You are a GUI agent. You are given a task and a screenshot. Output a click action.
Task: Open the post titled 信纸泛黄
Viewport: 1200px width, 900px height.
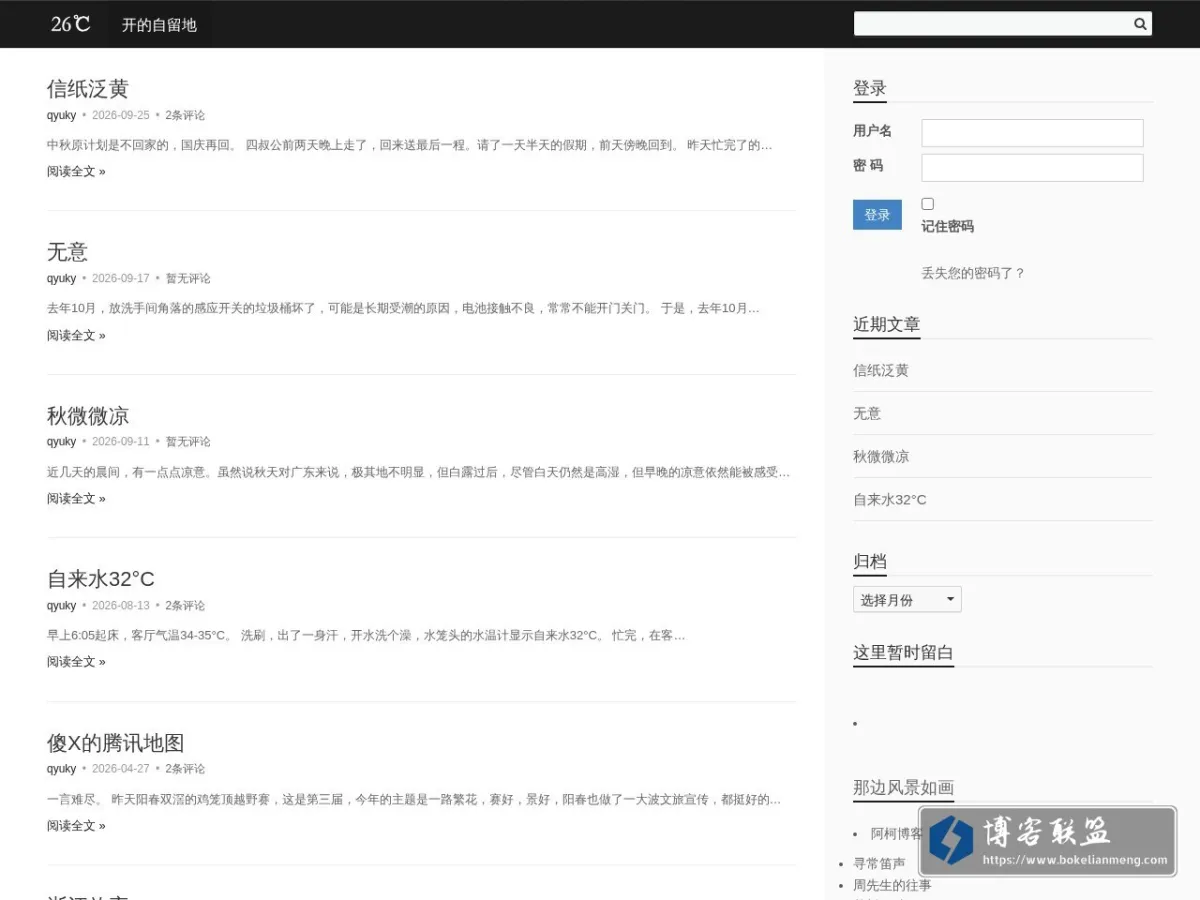pyautogui.click(x=88, y=89)
